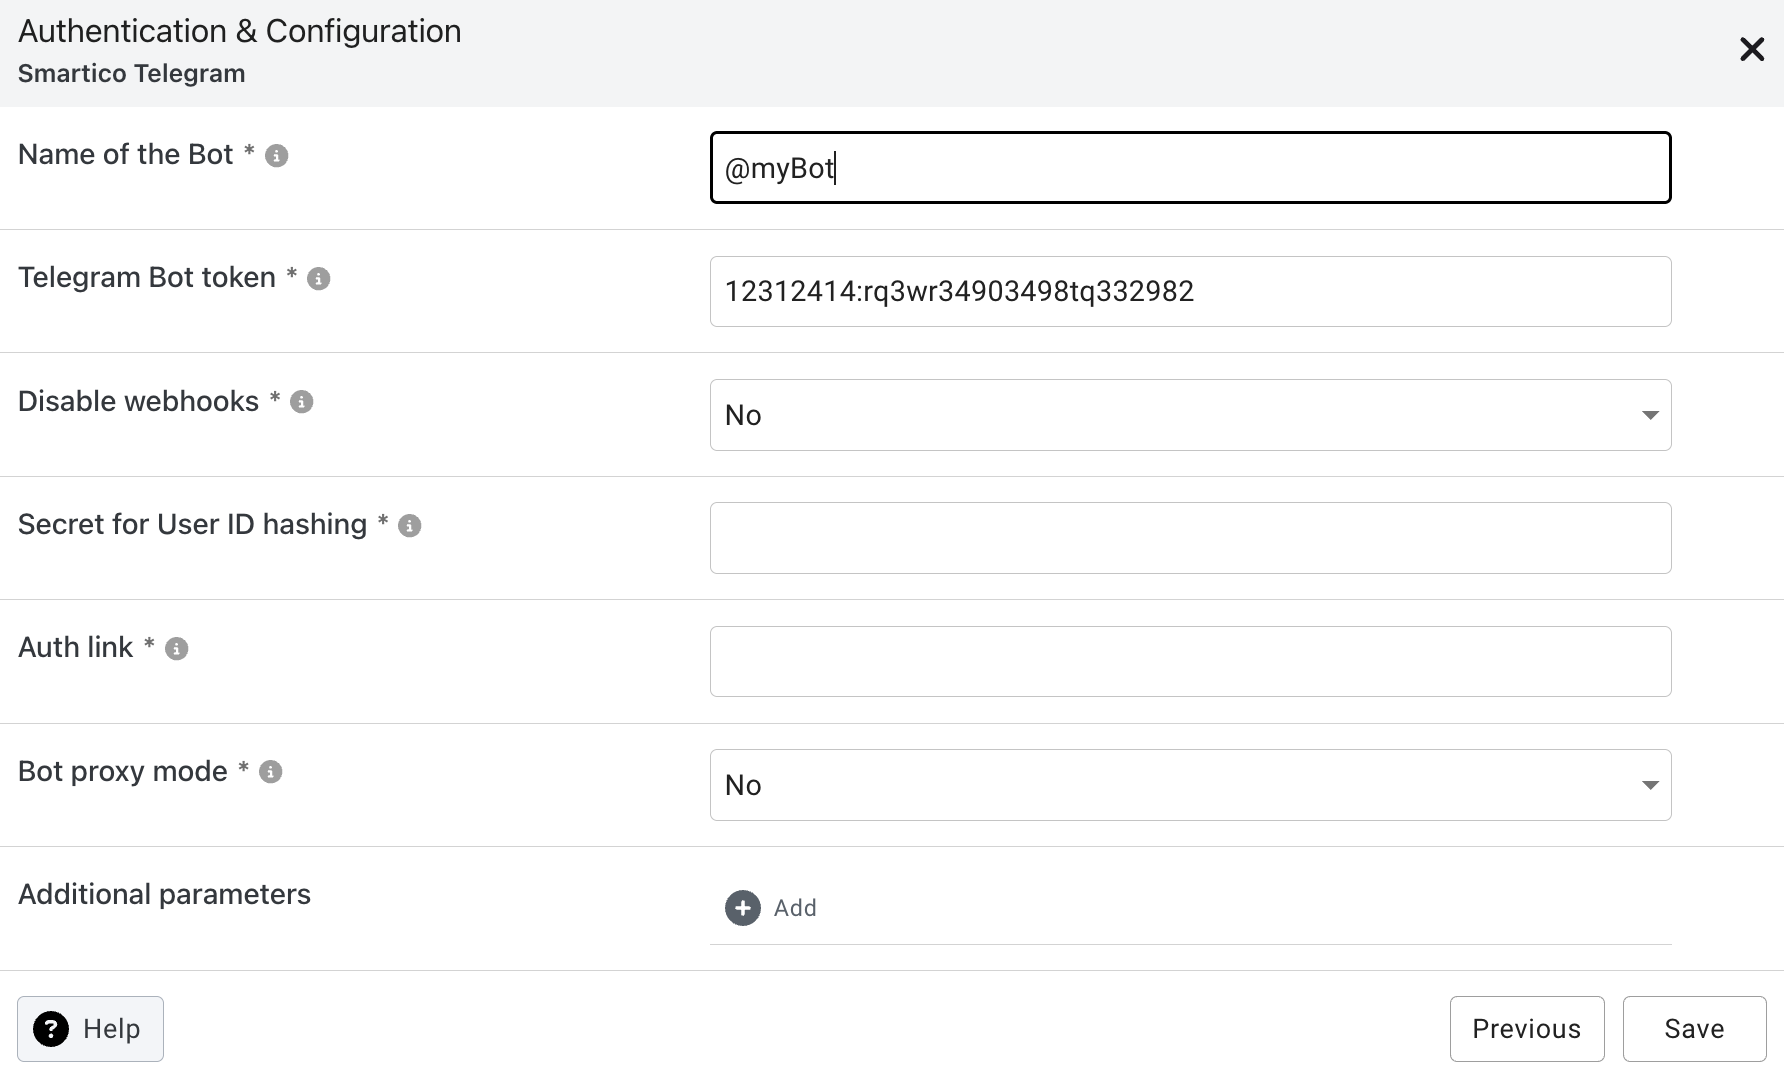Select the Secret for User ID hashing input
Image resolution: width=1784 pixels, height=1078 pixels.
tap(1189, 538)
